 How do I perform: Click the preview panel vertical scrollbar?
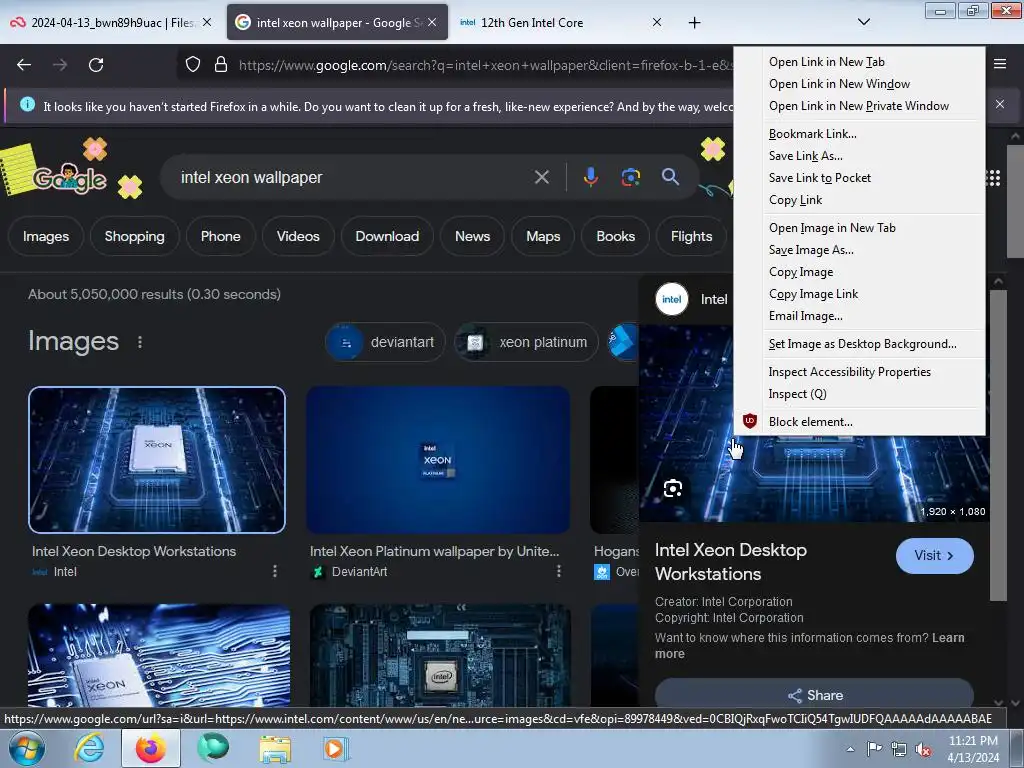click(x=998, y=444)
